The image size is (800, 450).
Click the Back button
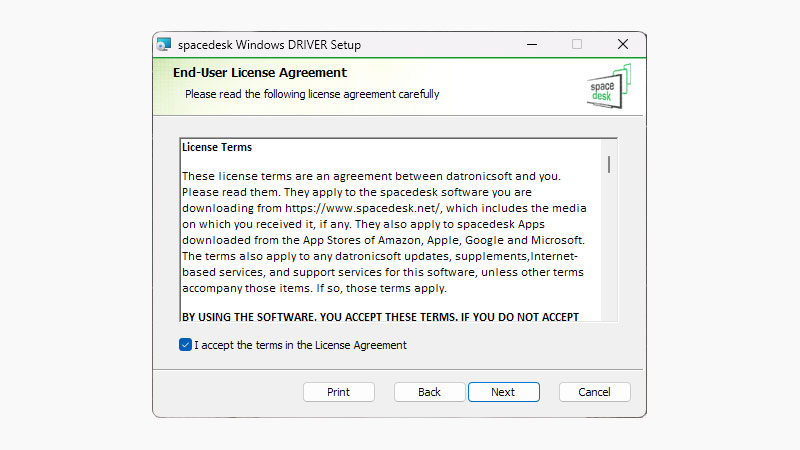coord(429,392)
